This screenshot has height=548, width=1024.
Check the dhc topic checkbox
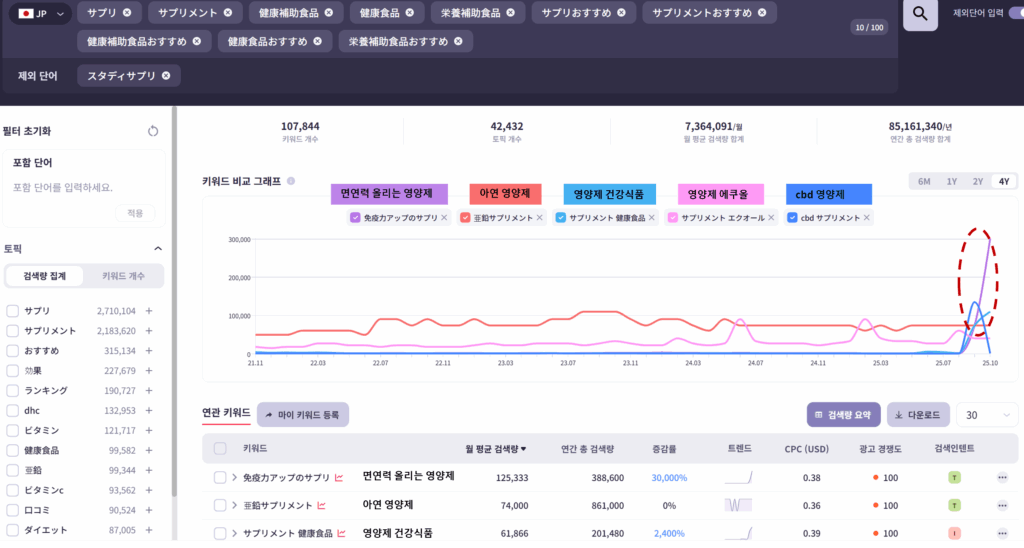pos(12,411)
